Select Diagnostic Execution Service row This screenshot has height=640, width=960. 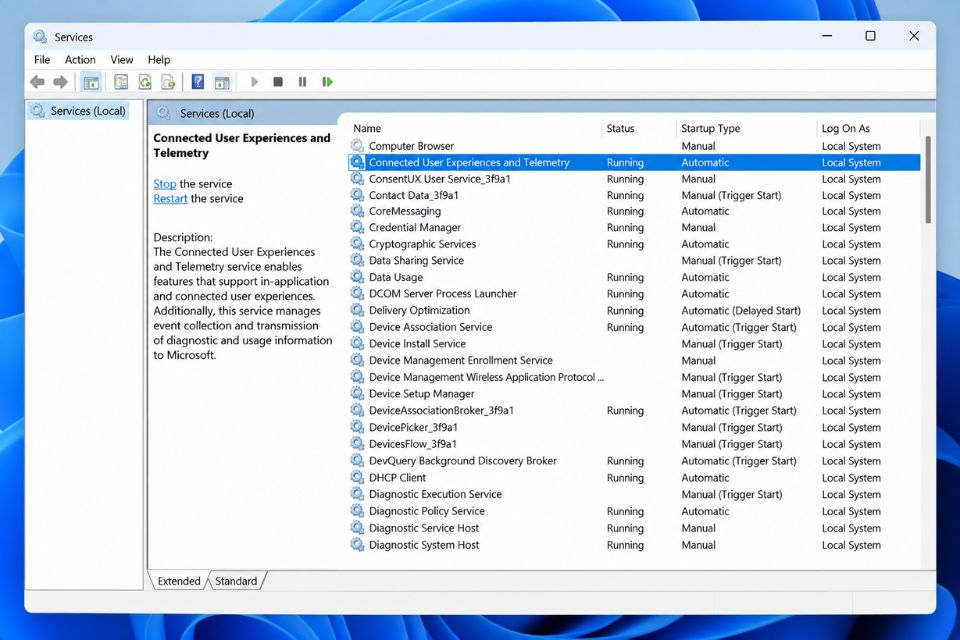pos(634,494)
